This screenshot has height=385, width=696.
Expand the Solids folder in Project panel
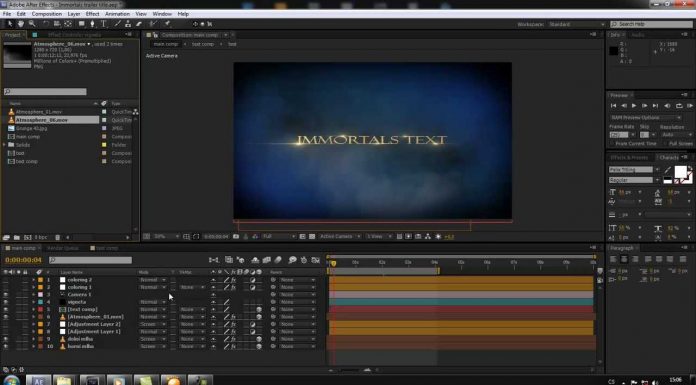pyautogui.click(x=5, y=145)
